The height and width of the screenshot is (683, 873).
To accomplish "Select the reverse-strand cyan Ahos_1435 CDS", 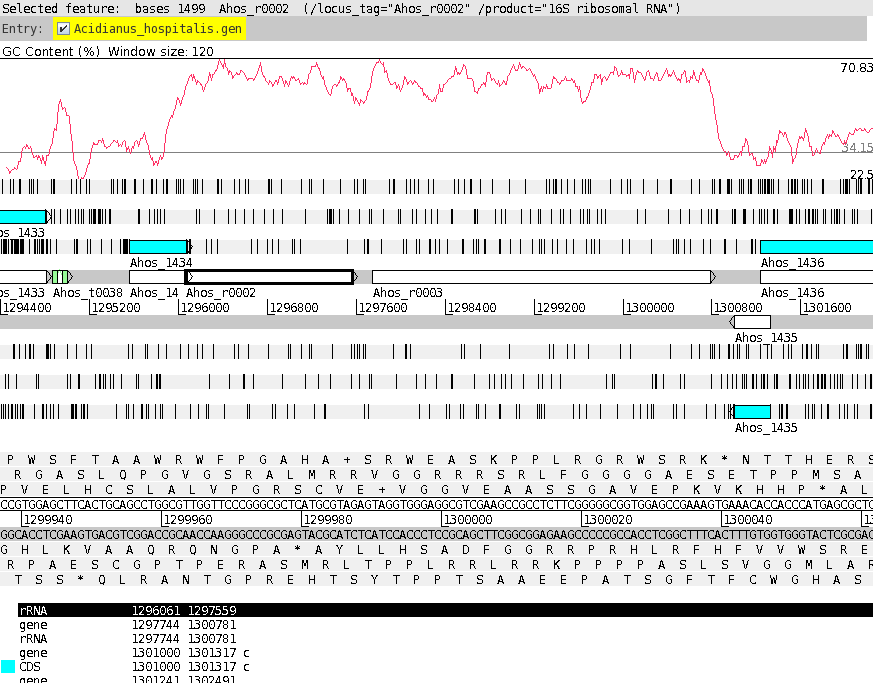I will (x=752, y=412).
